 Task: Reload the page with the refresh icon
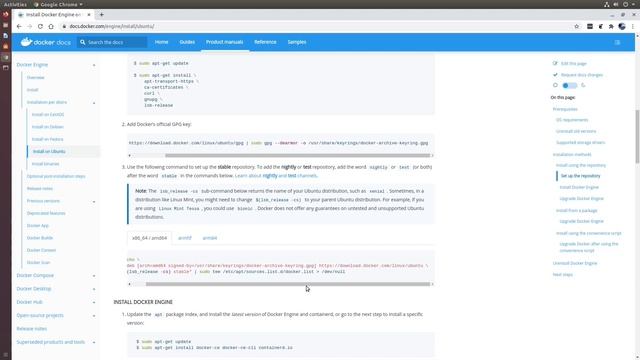[x=40, y=26]
